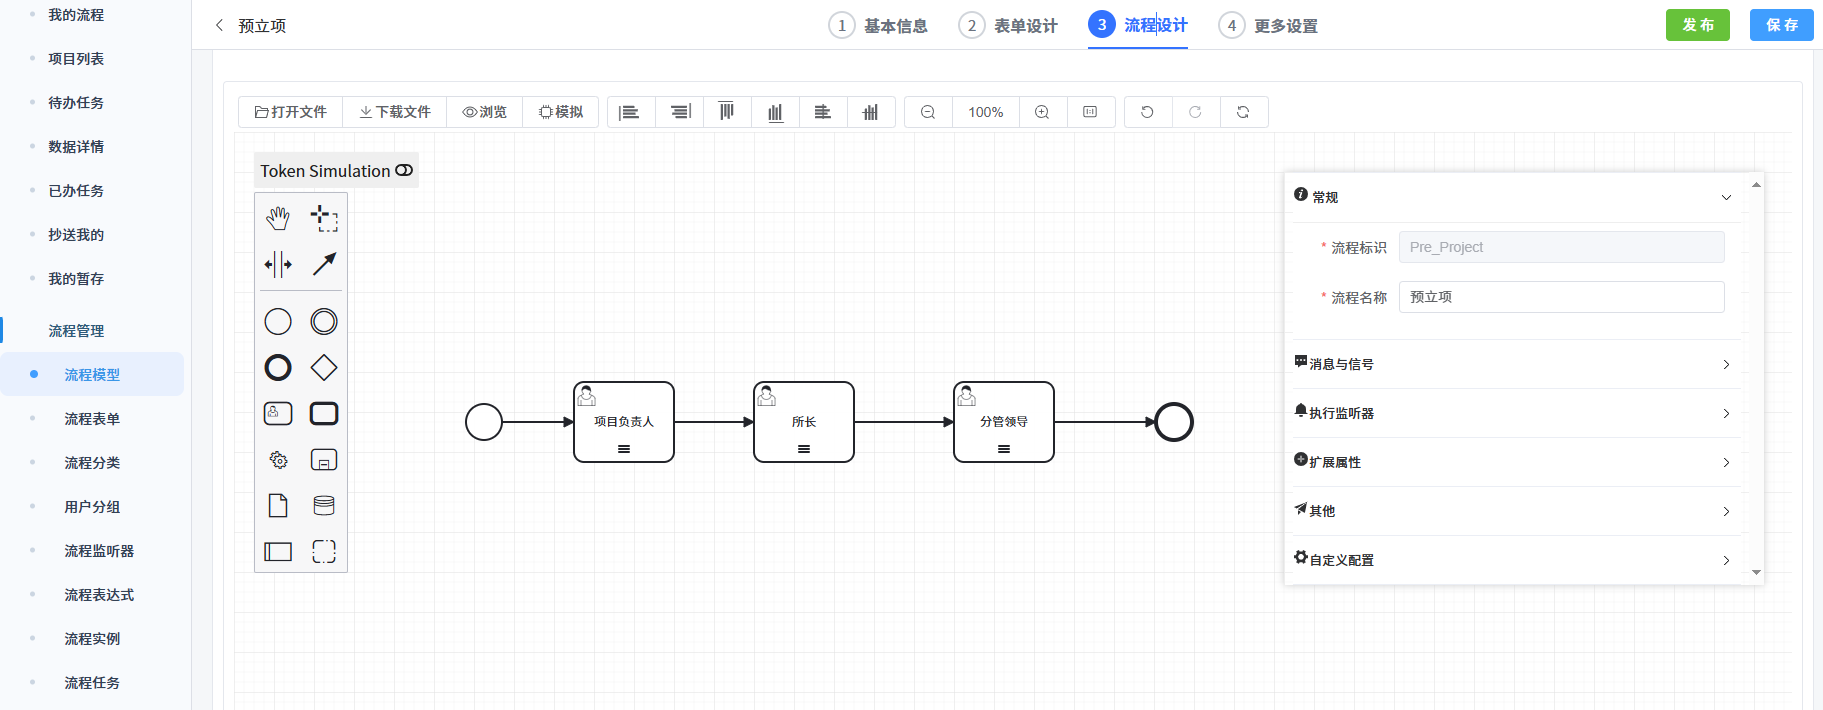The image size is (1823, 710).
Task: Align elements to the right
Action: tap(680, 112)
